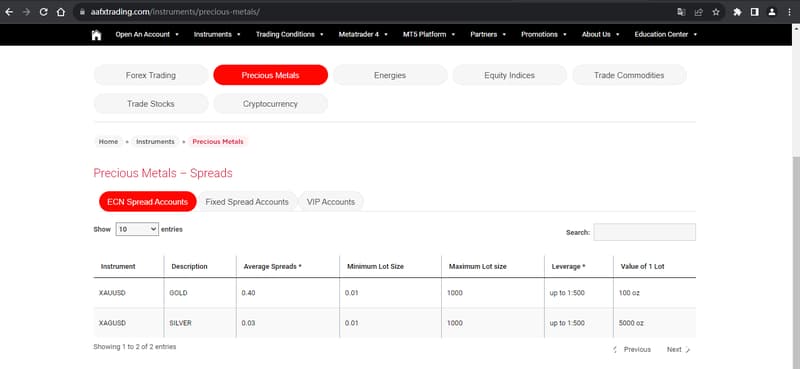
Task: Click the 100 oz lot value
Action: click(629, 293)
